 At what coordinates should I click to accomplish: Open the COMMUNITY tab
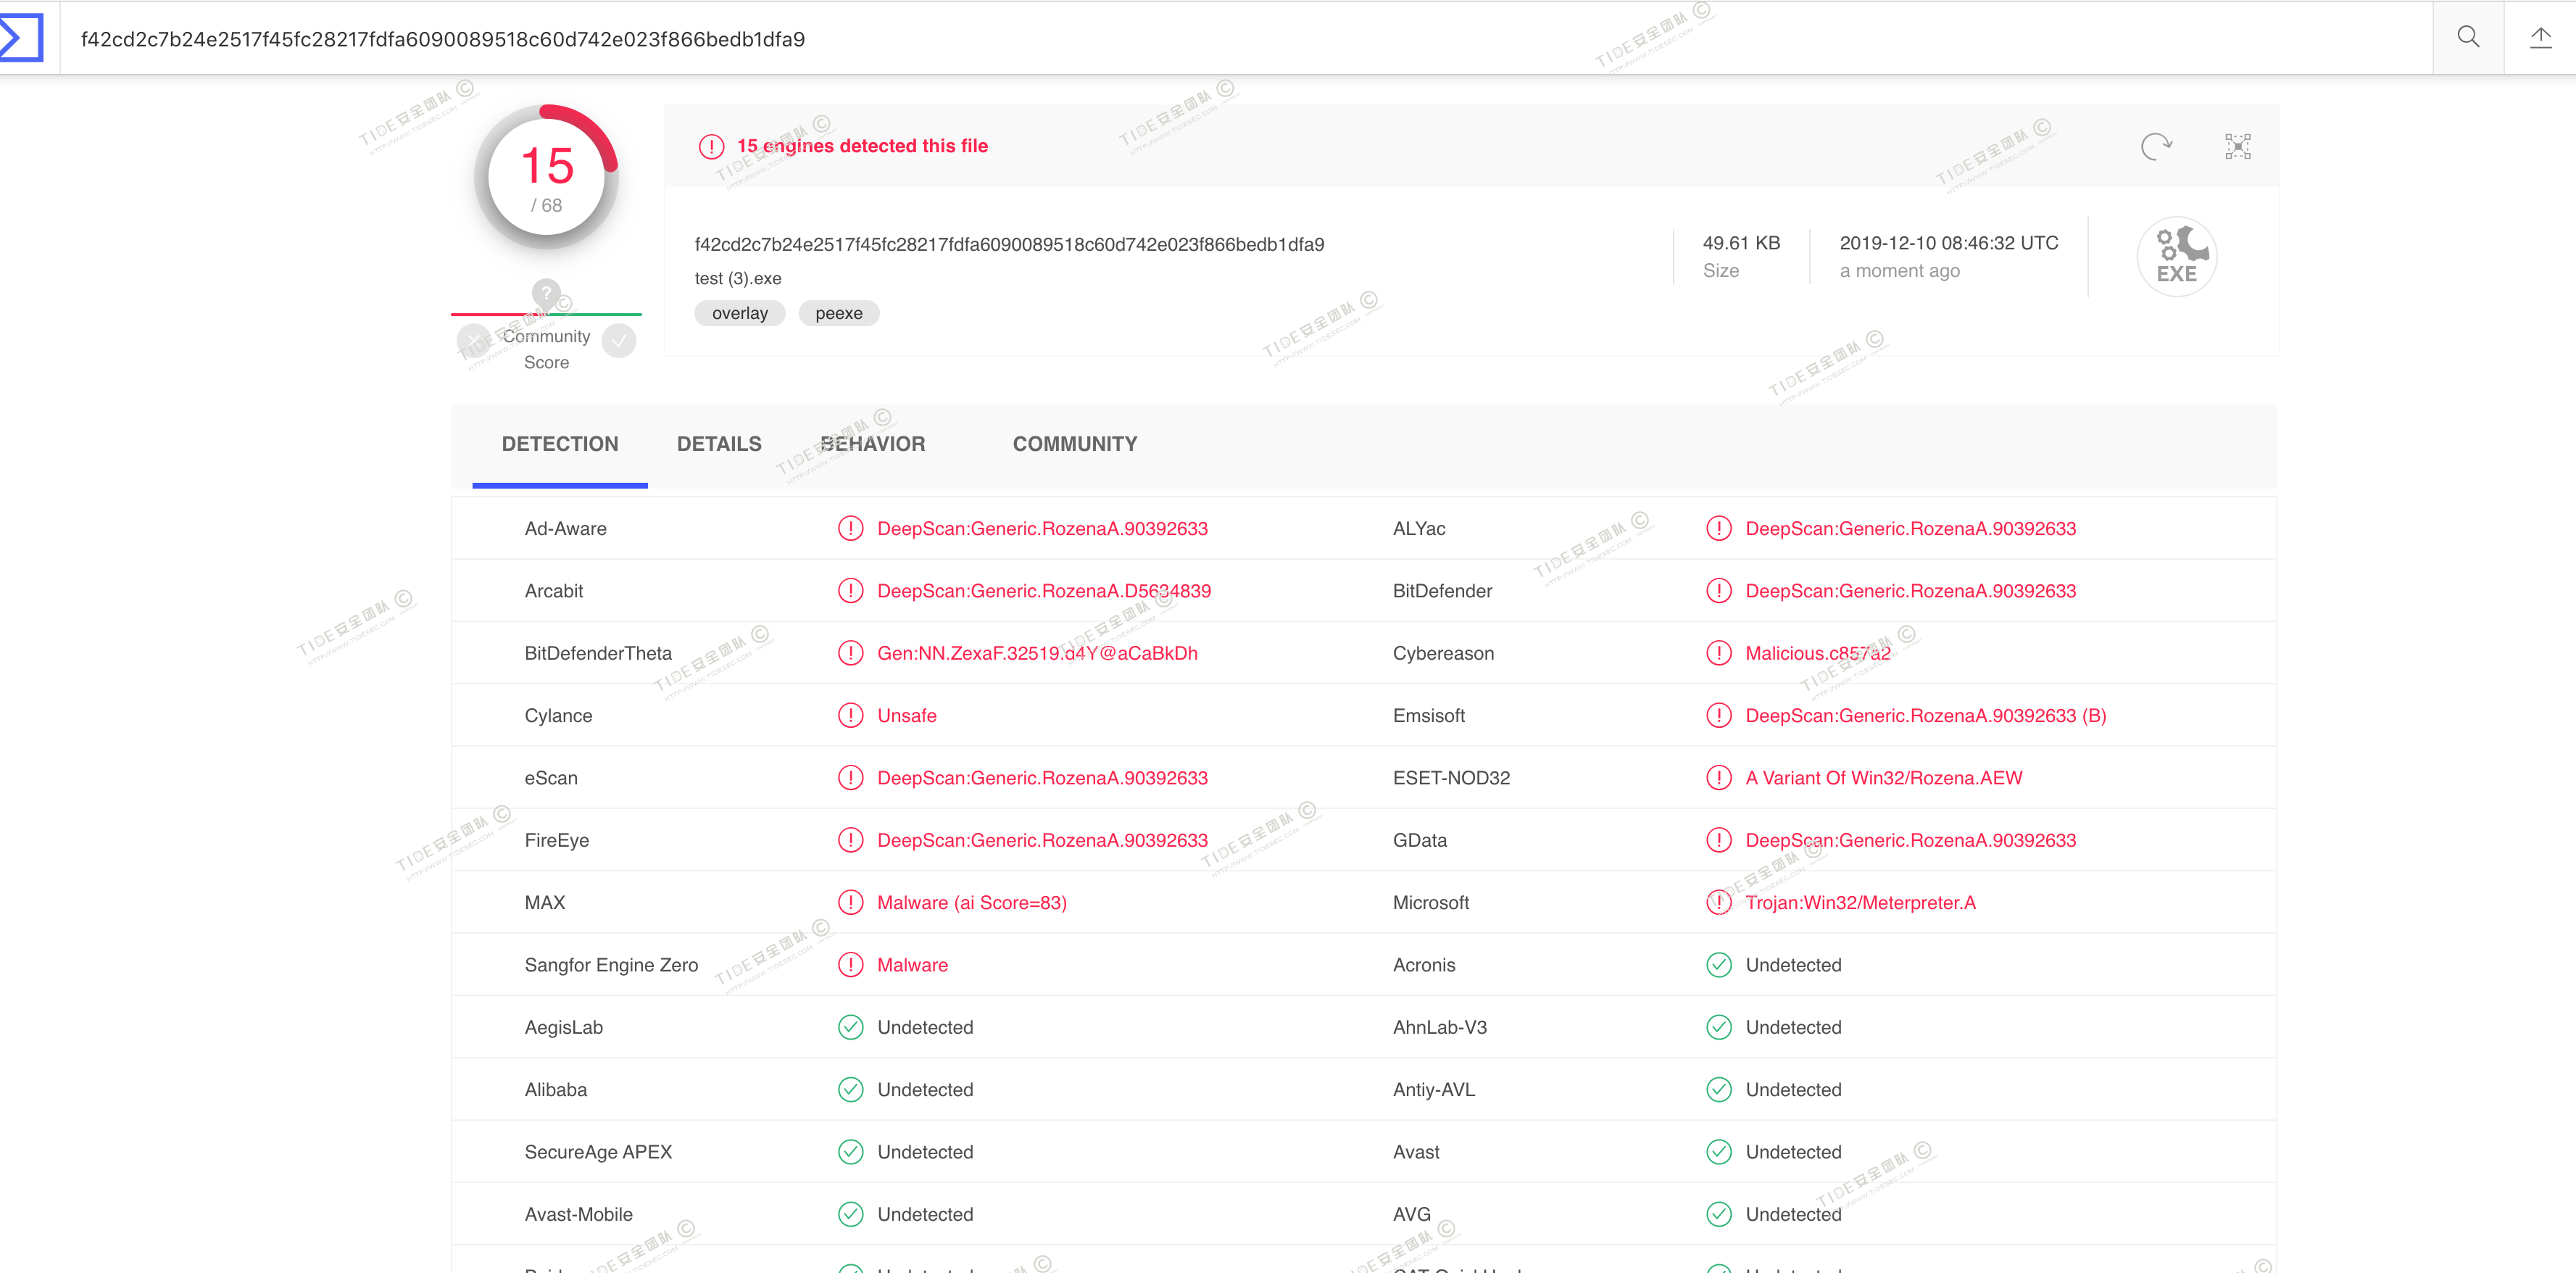click(1074, 444)
